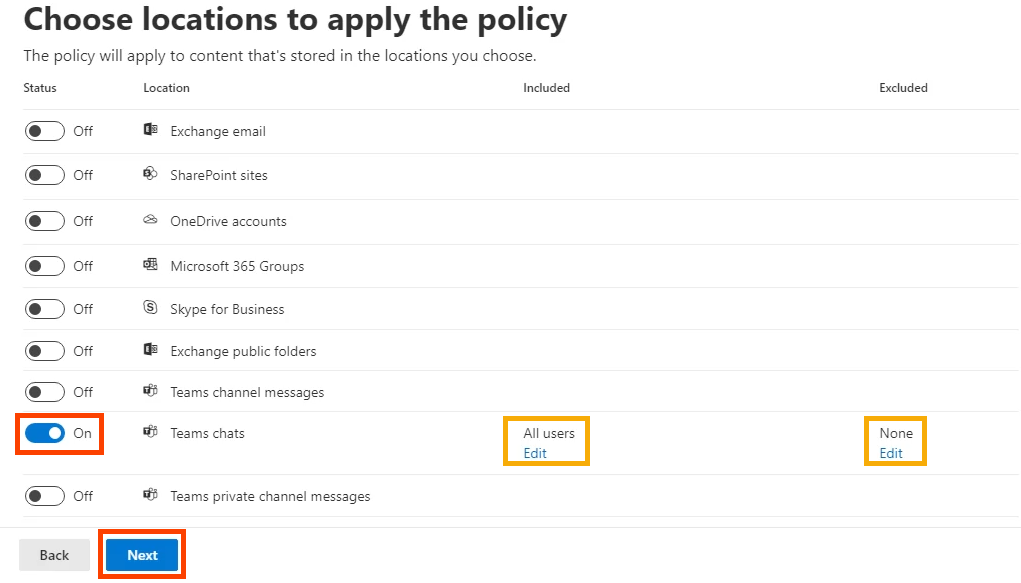Click the Microsoft 365 Groups icon
The width and height of the screenshot is (1021, 583).
(x=150, y=264)
